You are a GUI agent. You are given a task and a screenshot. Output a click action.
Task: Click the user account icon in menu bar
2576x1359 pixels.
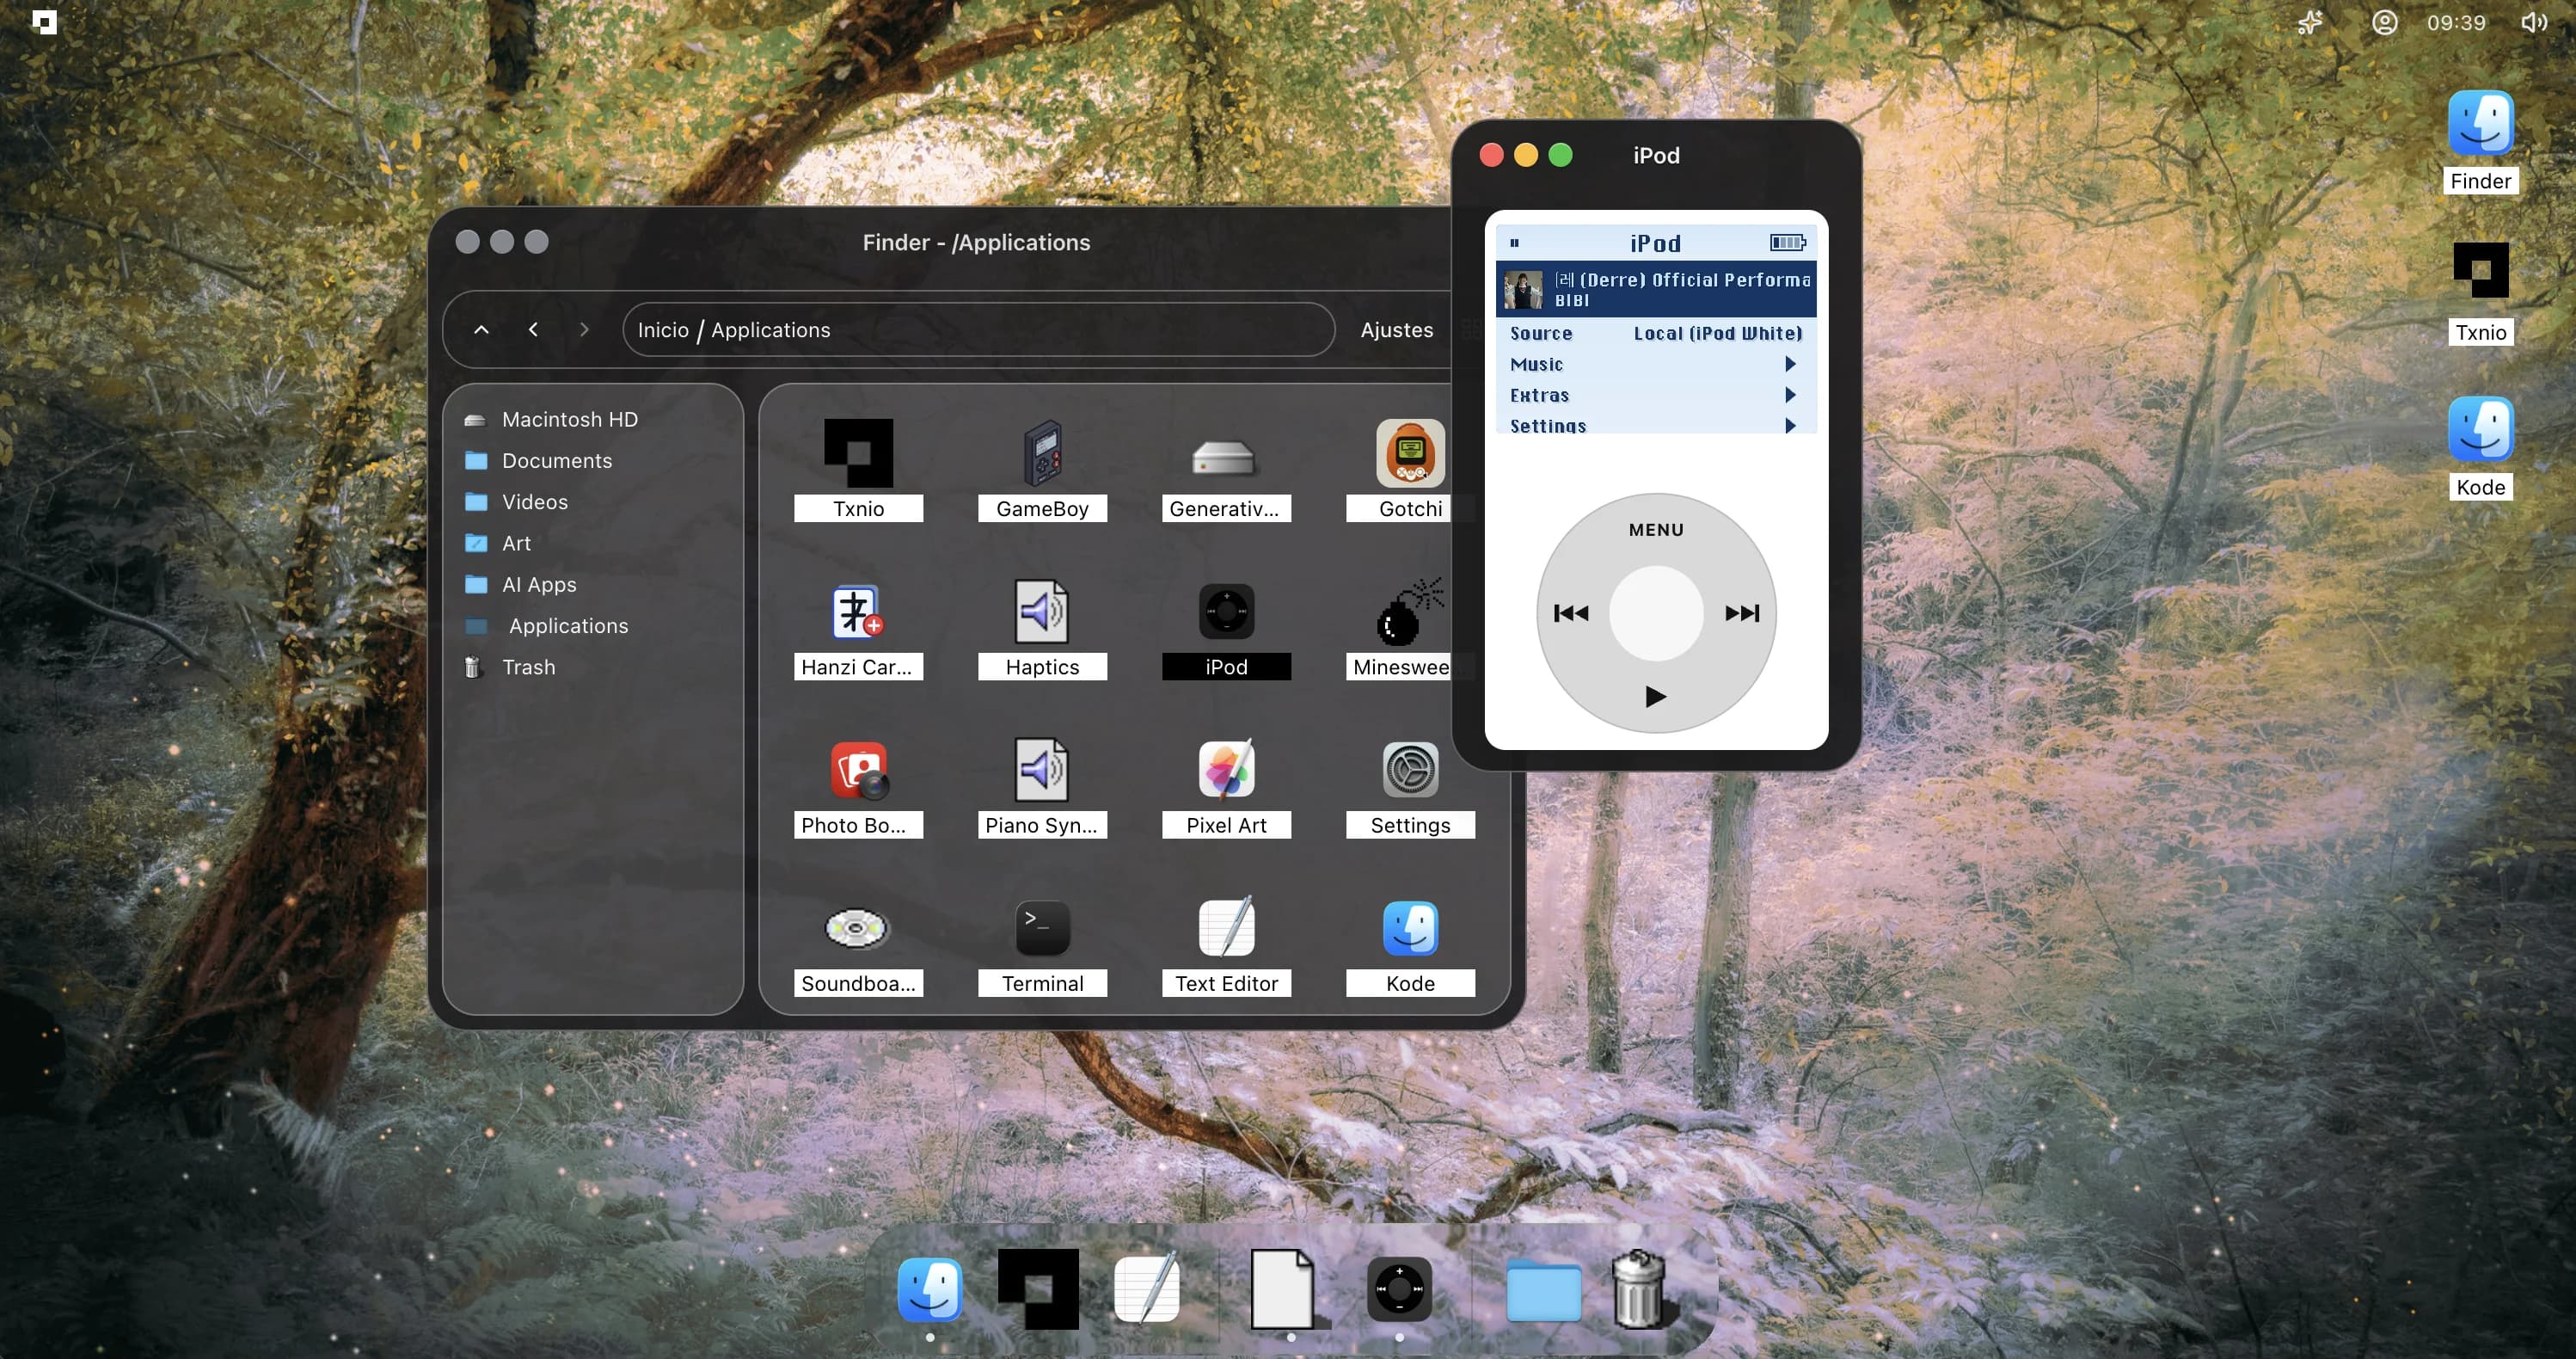click(2385, 22)
